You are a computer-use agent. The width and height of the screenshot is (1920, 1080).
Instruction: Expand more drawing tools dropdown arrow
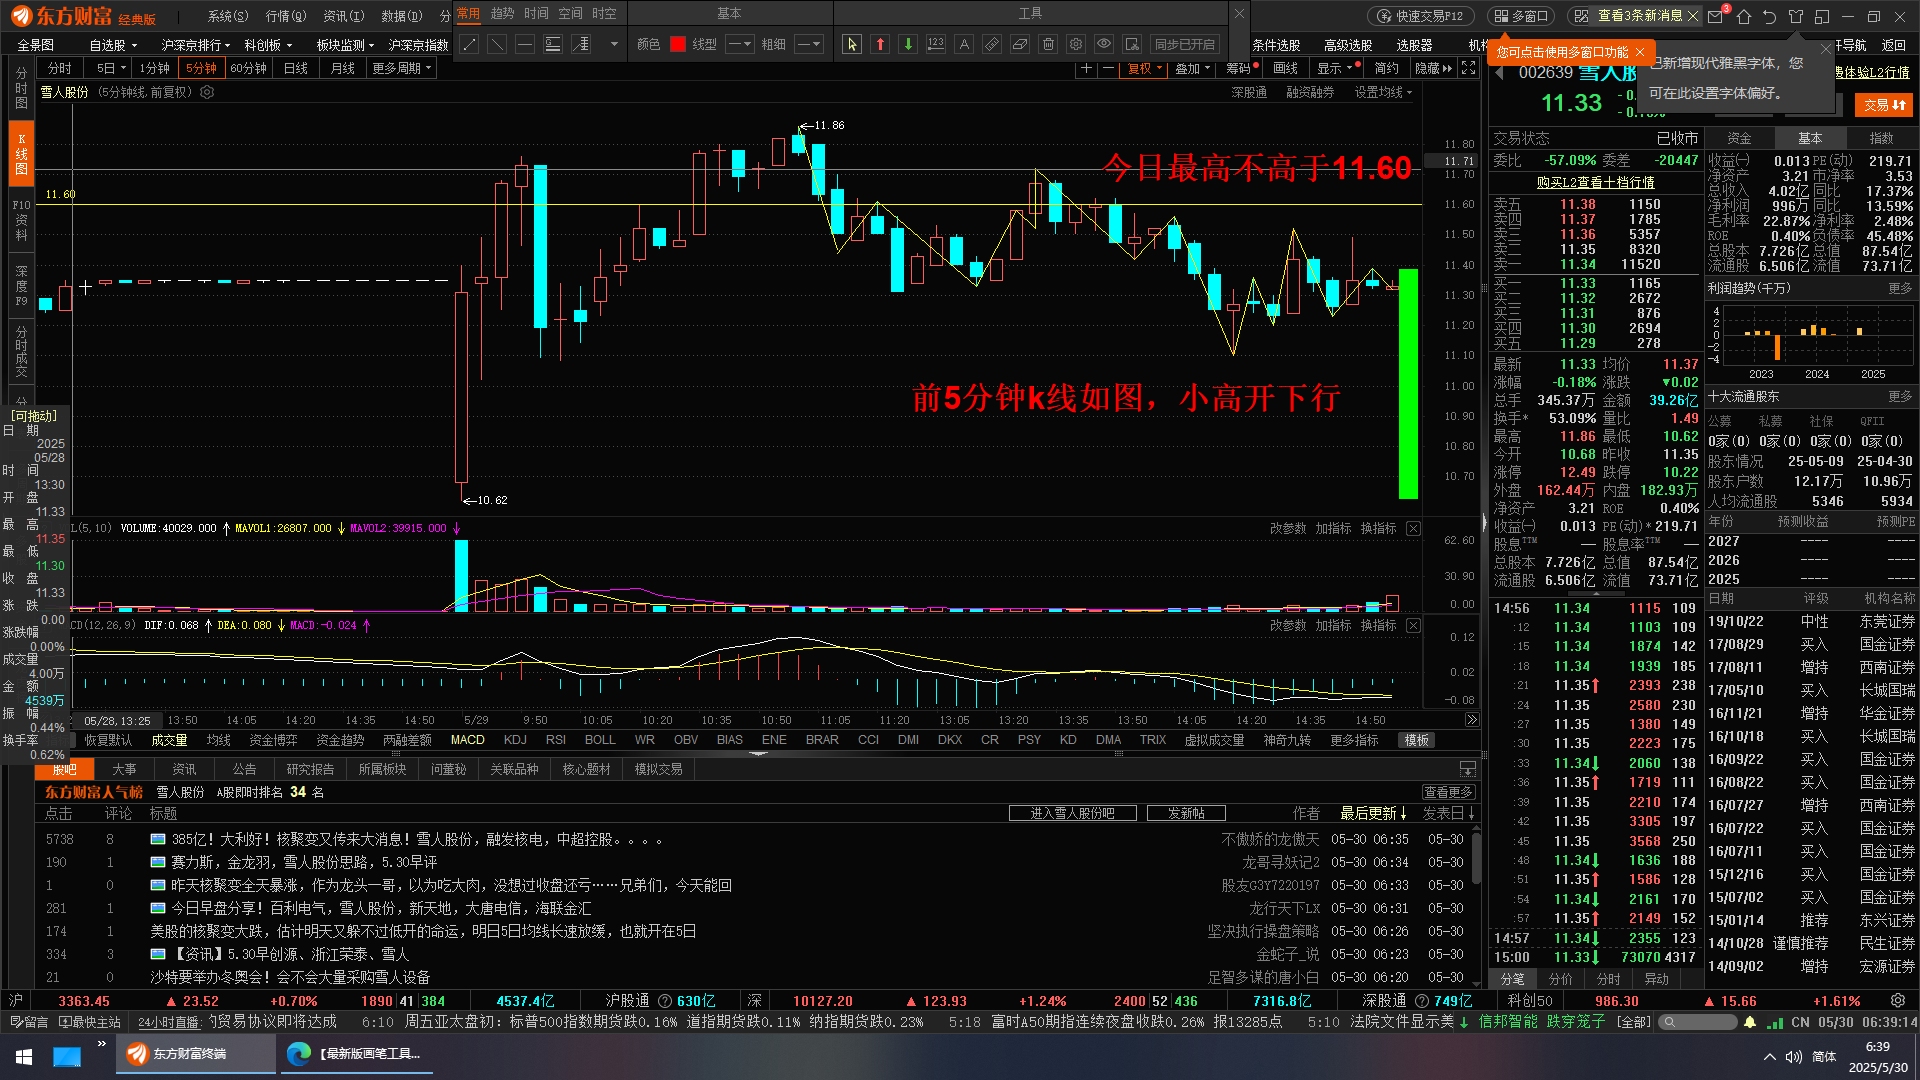click(x=613, y=45)
